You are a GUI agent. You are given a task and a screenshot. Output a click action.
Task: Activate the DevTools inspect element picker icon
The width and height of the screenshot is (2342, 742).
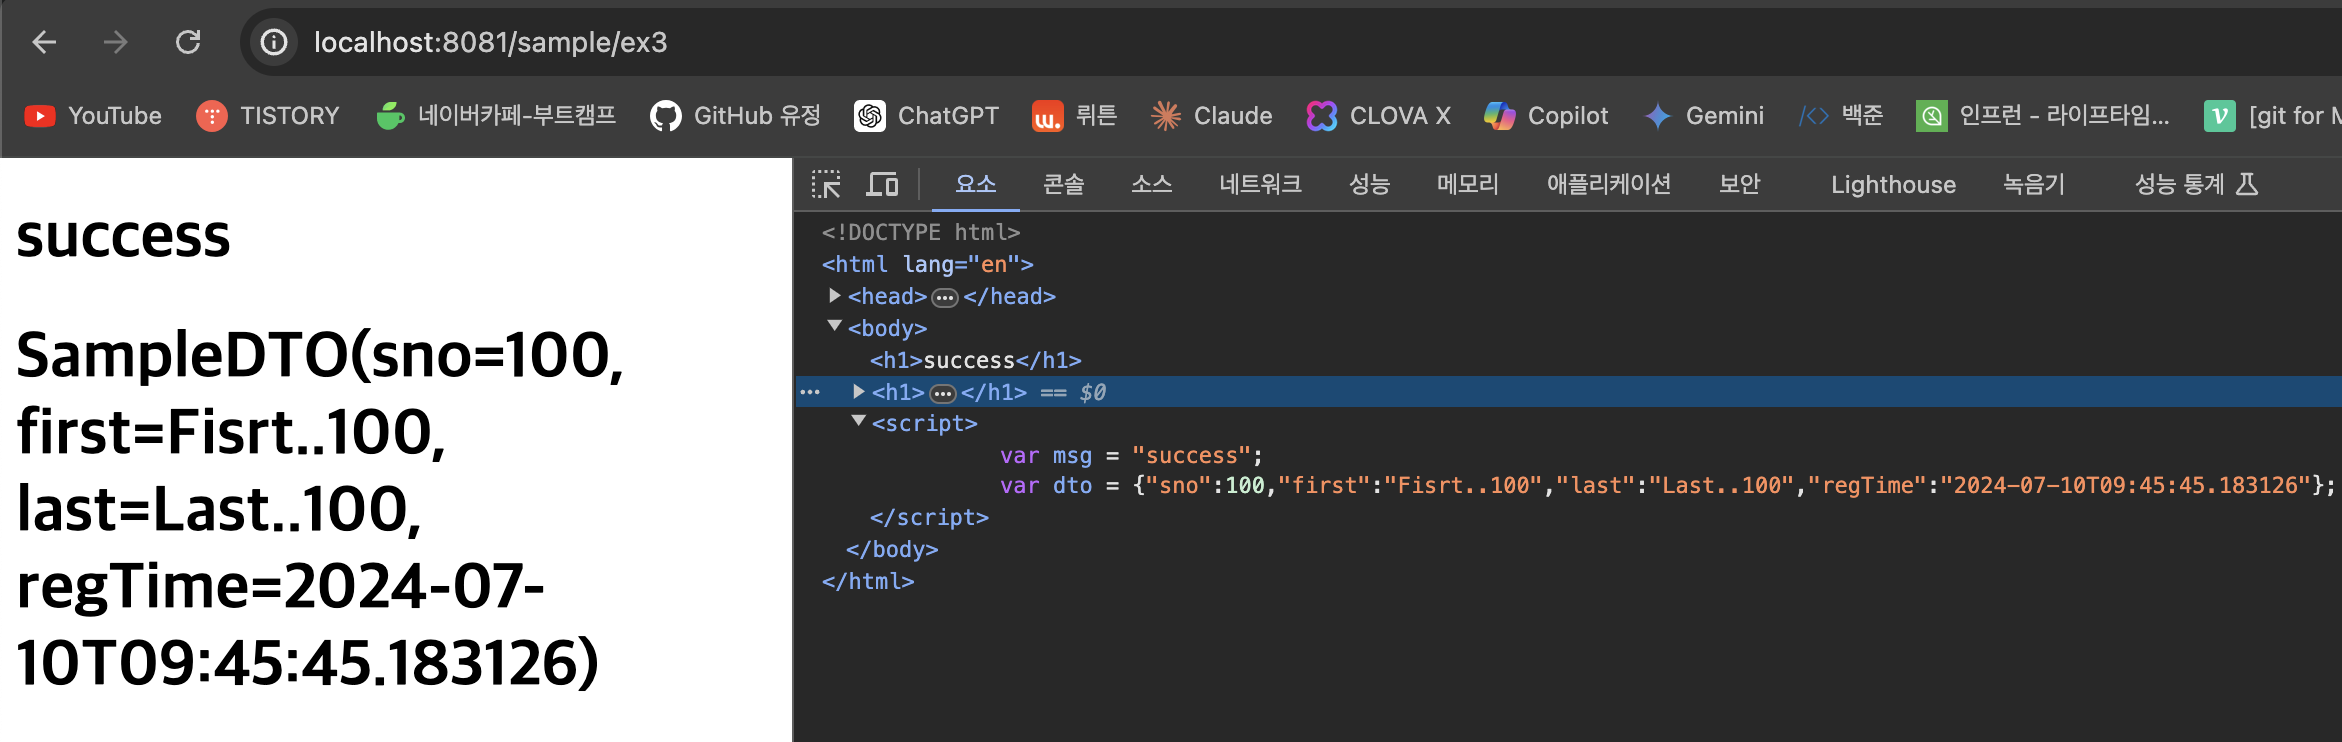coord(826,185)
